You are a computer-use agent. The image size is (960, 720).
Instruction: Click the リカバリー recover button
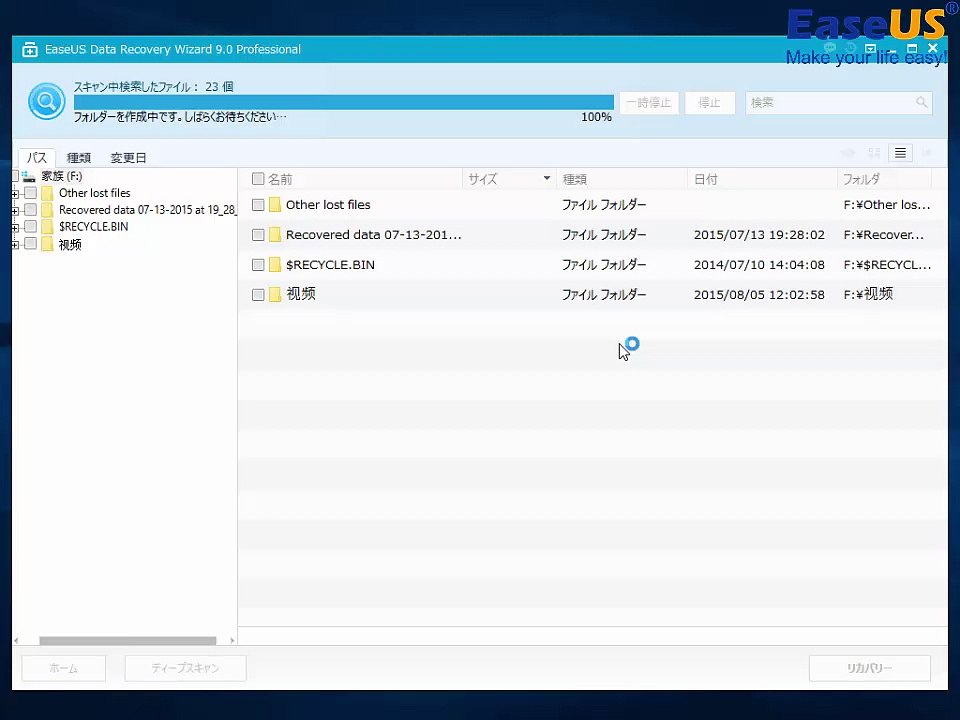click(869, 668)
